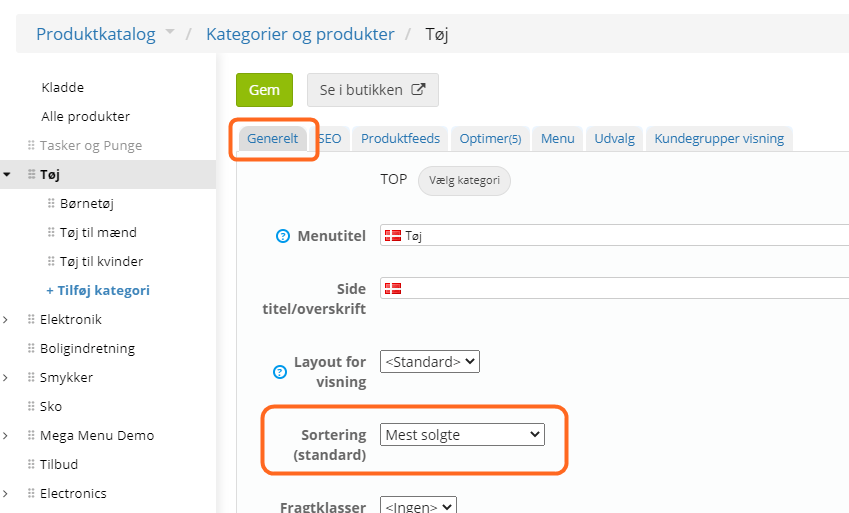Click the Vælg kategori button
This screenshot has height=513, width=849.
coord(464,180)
